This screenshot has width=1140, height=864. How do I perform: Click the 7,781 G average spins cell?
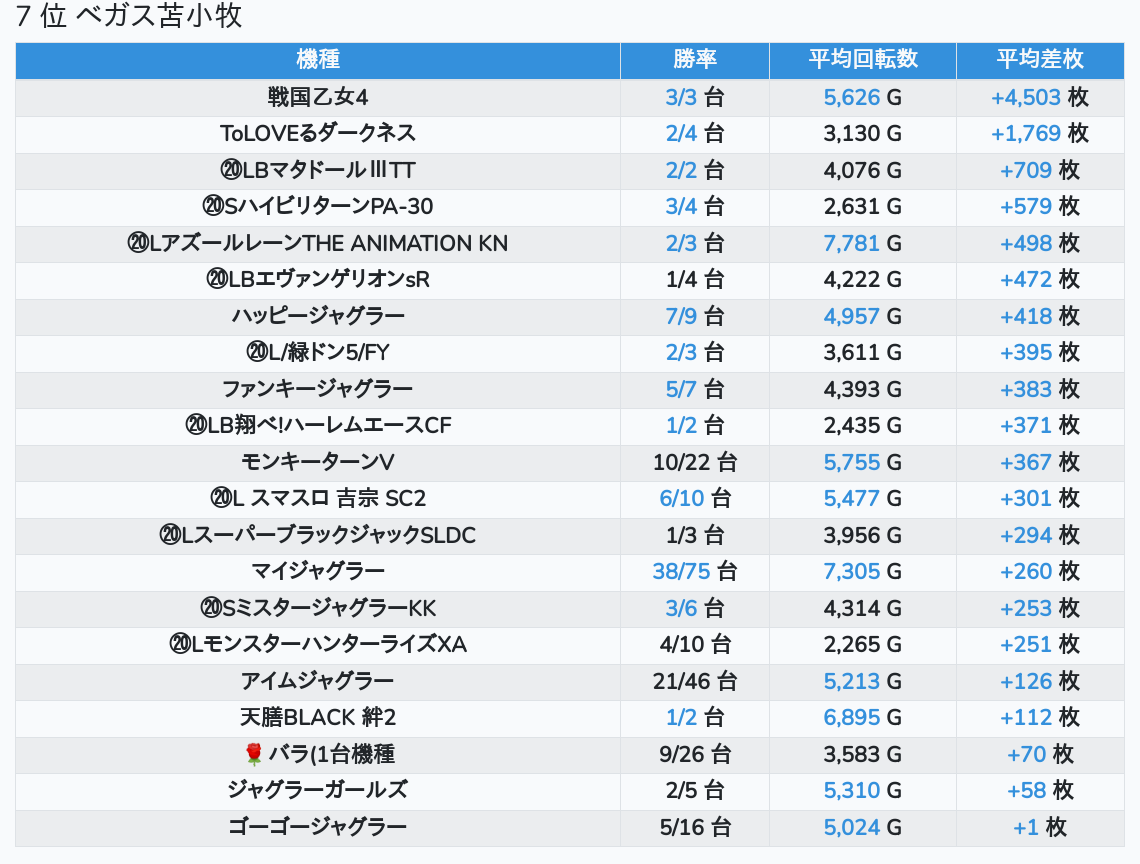tap(863, 243)
